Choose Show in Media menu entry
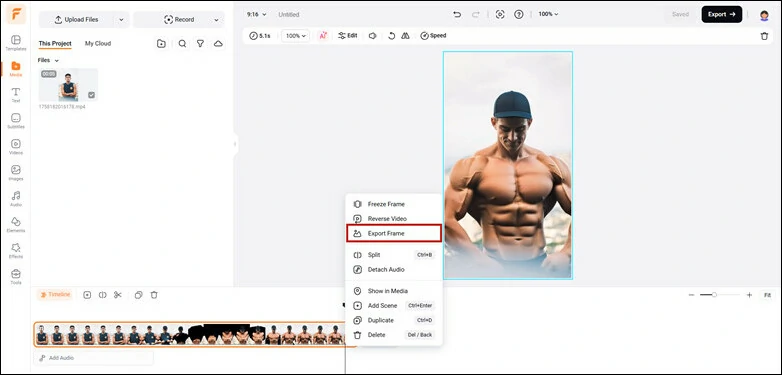The width and height of the screenshot is (782, 375). (x=393, y=291)
